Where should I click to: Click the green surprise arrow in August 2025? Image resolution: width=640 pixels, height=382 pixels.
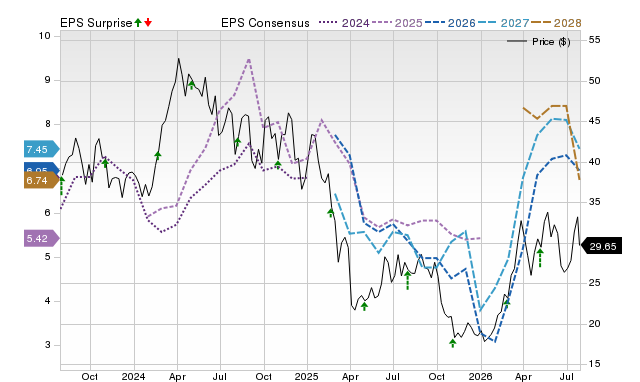[407, 280]
